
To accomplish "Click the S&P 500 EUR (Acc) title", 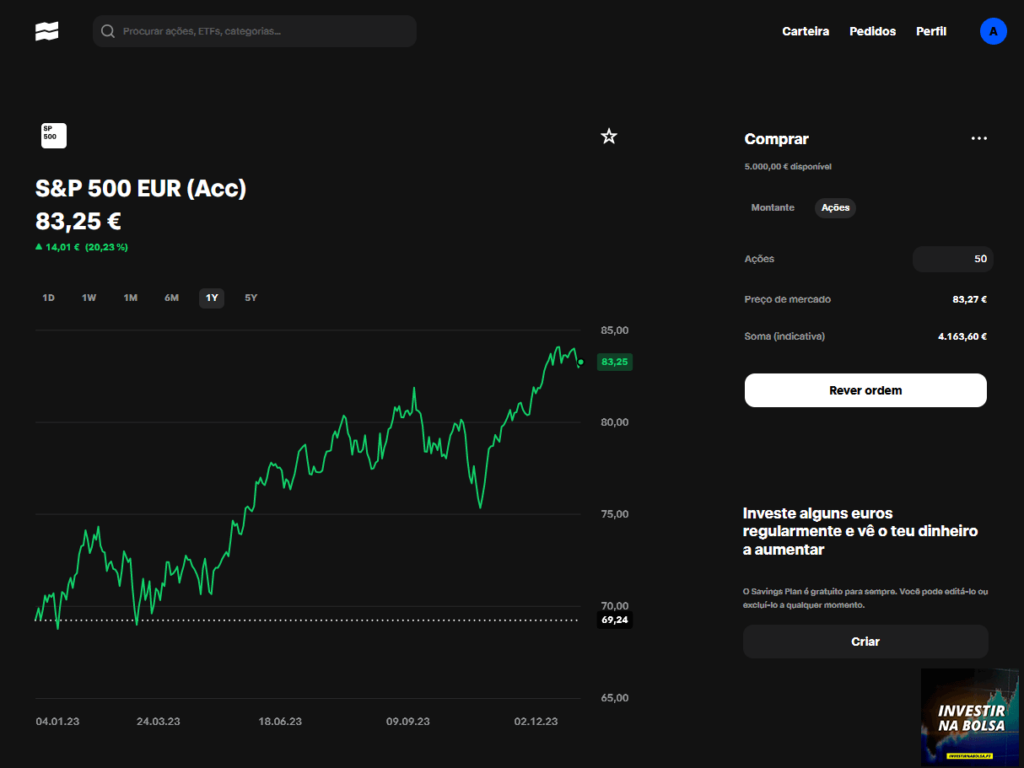I will [141, 188].
